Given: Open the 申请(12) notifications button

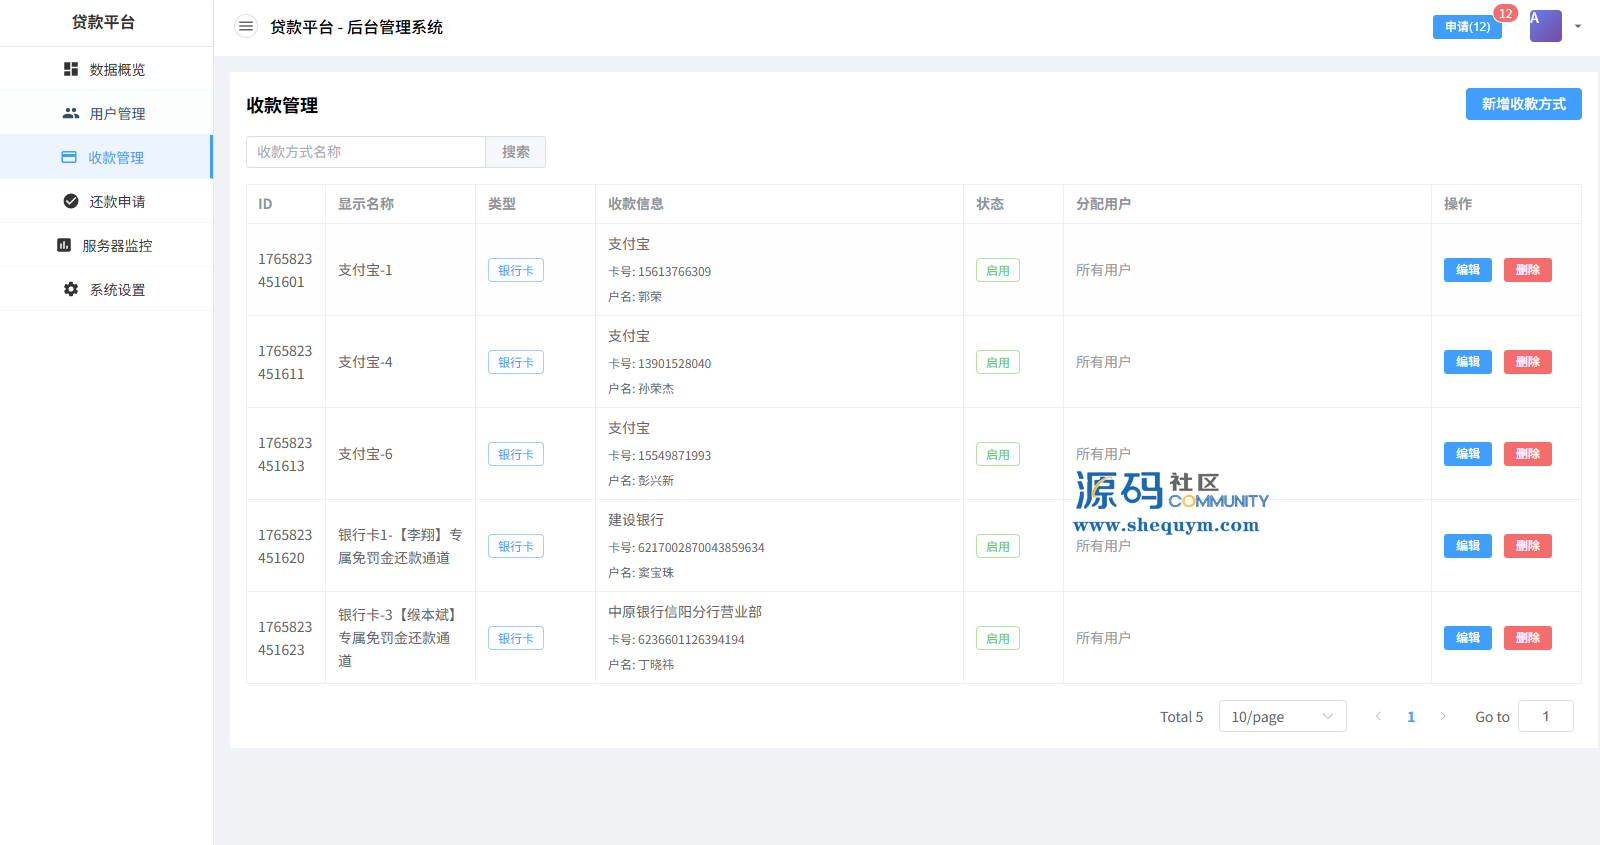Looking at the screenshot, I should click(x=1467, y=27).
